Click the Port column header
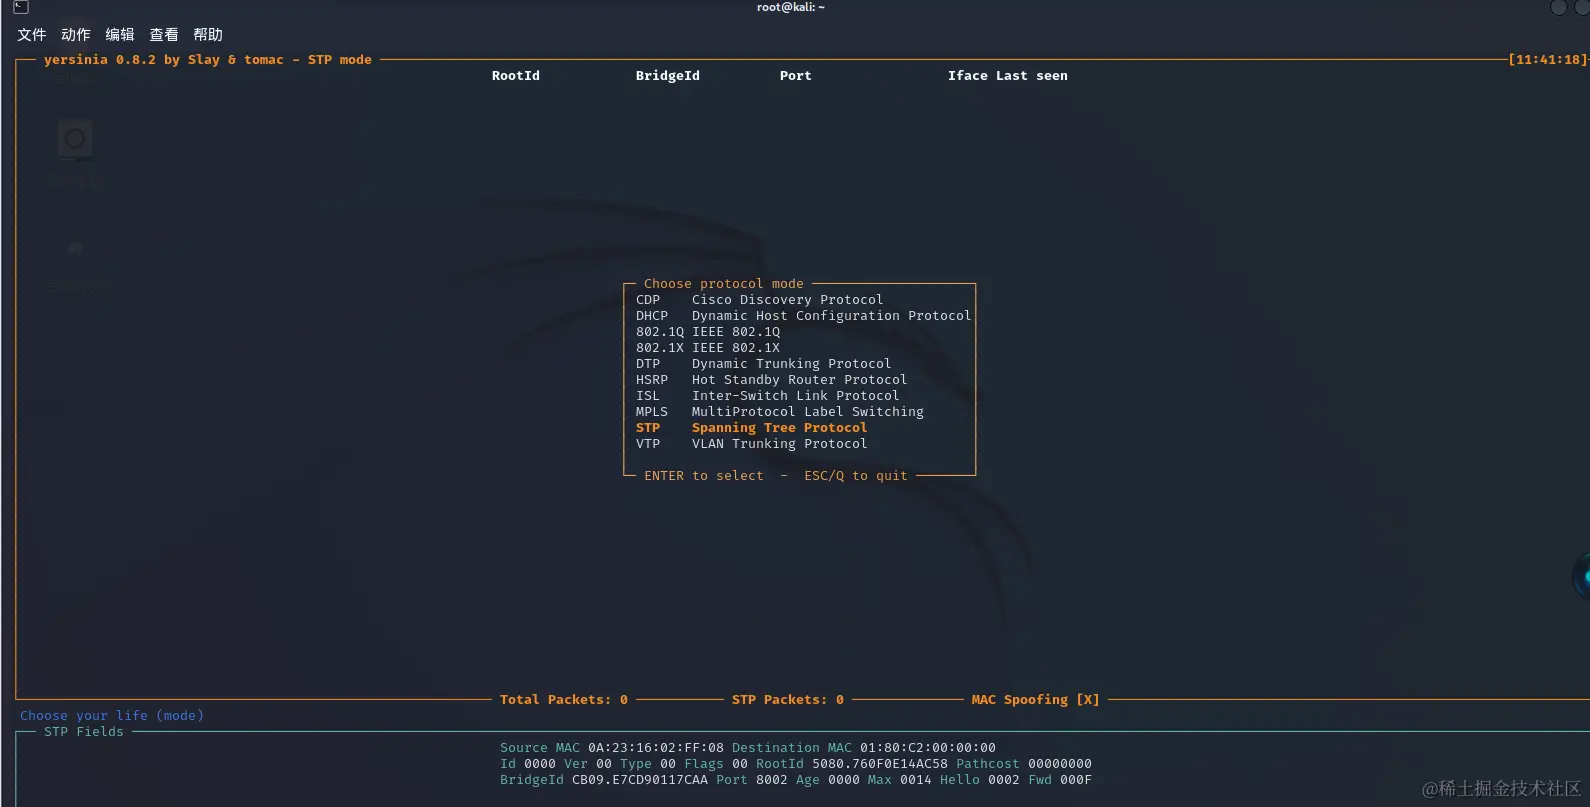The width and height of the screenshot is (1590, 807). [796, 76]
